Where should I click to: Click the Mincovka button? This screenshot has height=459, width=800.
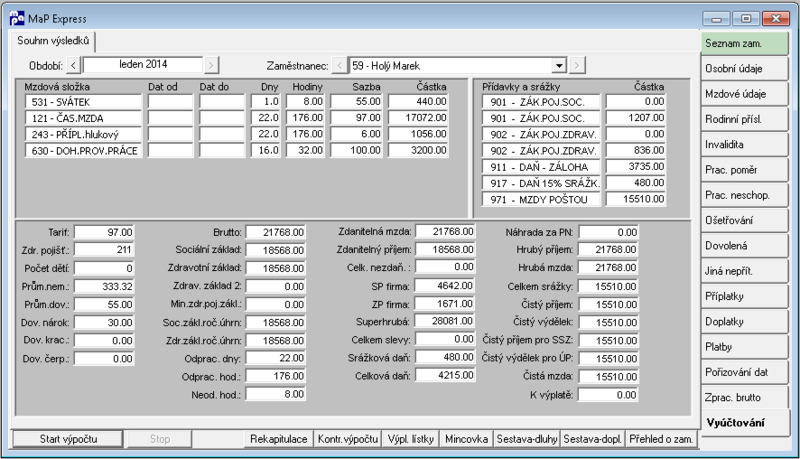466,439
